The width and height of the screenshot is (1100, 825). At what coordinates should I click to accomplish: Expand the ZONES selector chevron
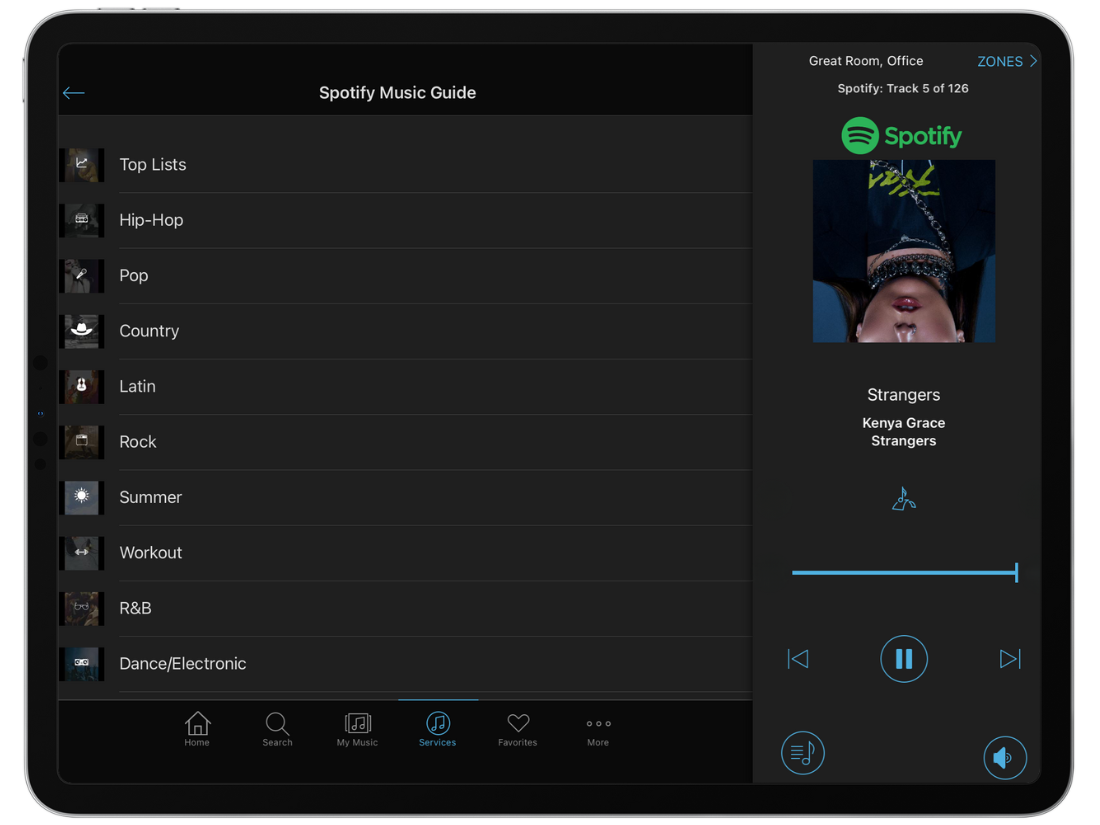point(1036,61)
